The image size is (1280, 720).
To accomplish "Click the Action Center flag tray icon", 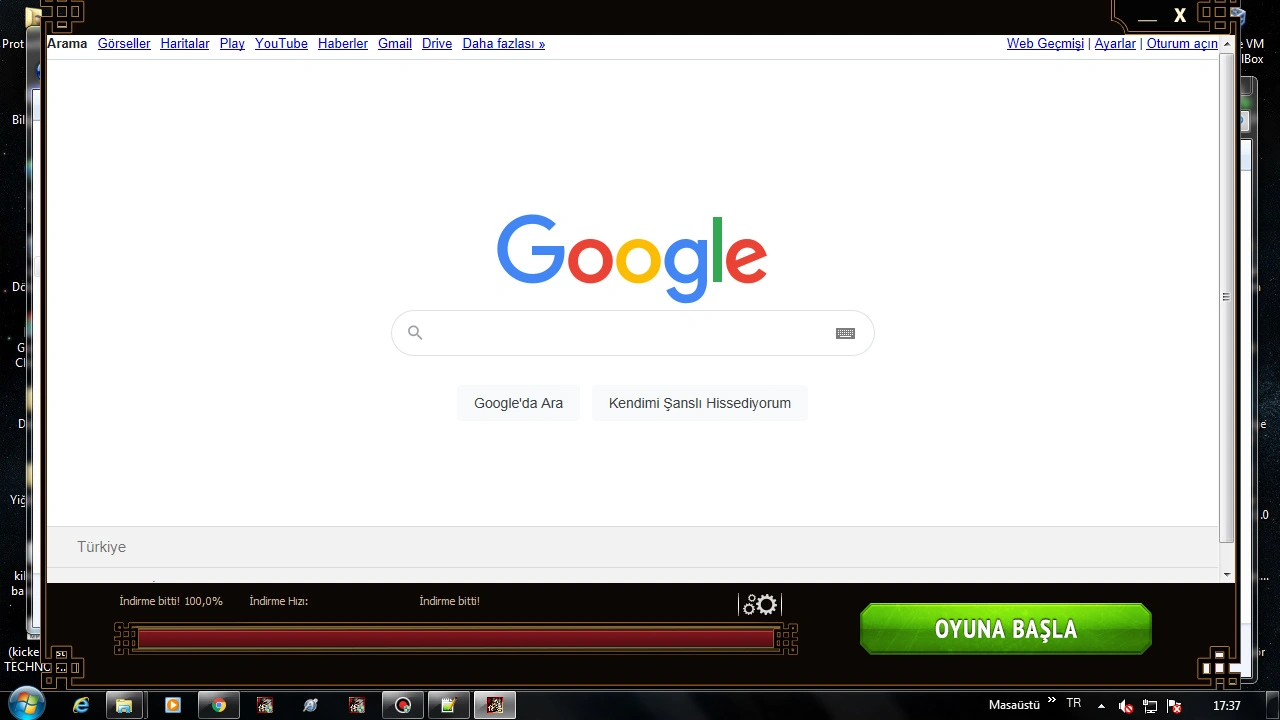I will (x=1174, y=706).
